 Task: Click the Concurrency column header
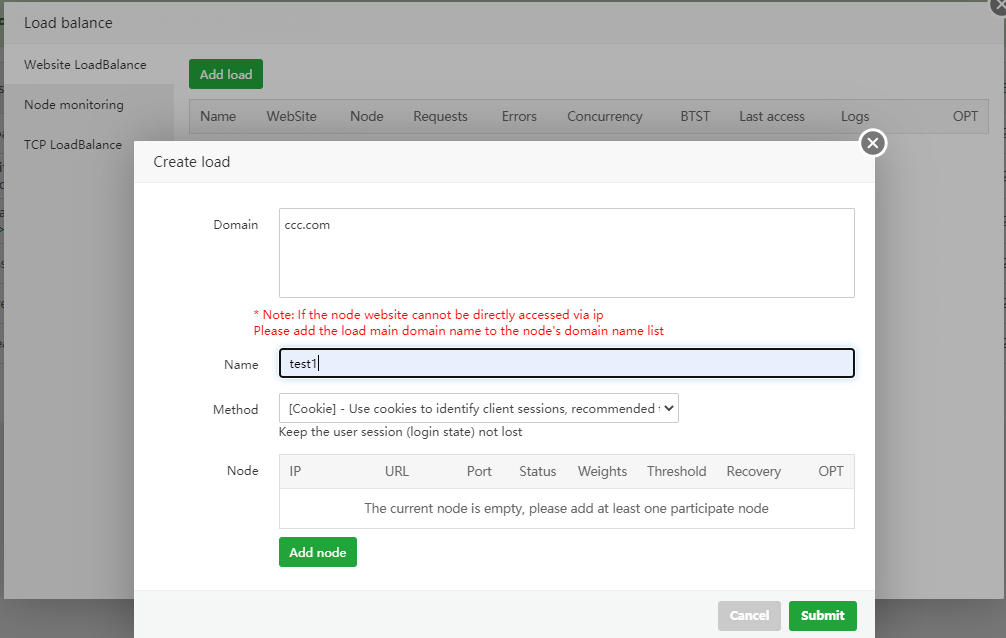(x=604, y=117)
